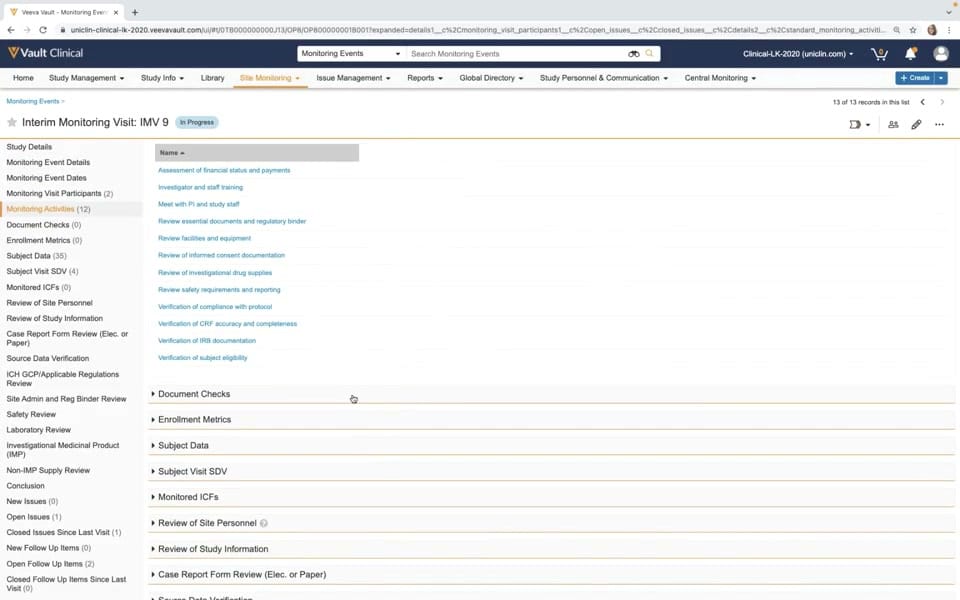The image size is (960, 600).
Task: Open the Global Directory menu
Action: point(492,78)
